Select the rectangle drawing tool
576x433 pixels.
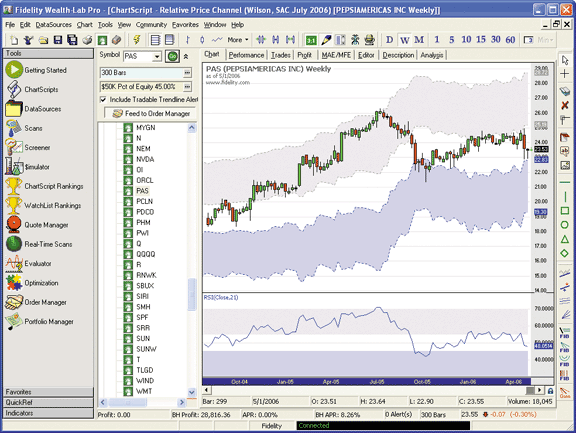coord(565,211)
